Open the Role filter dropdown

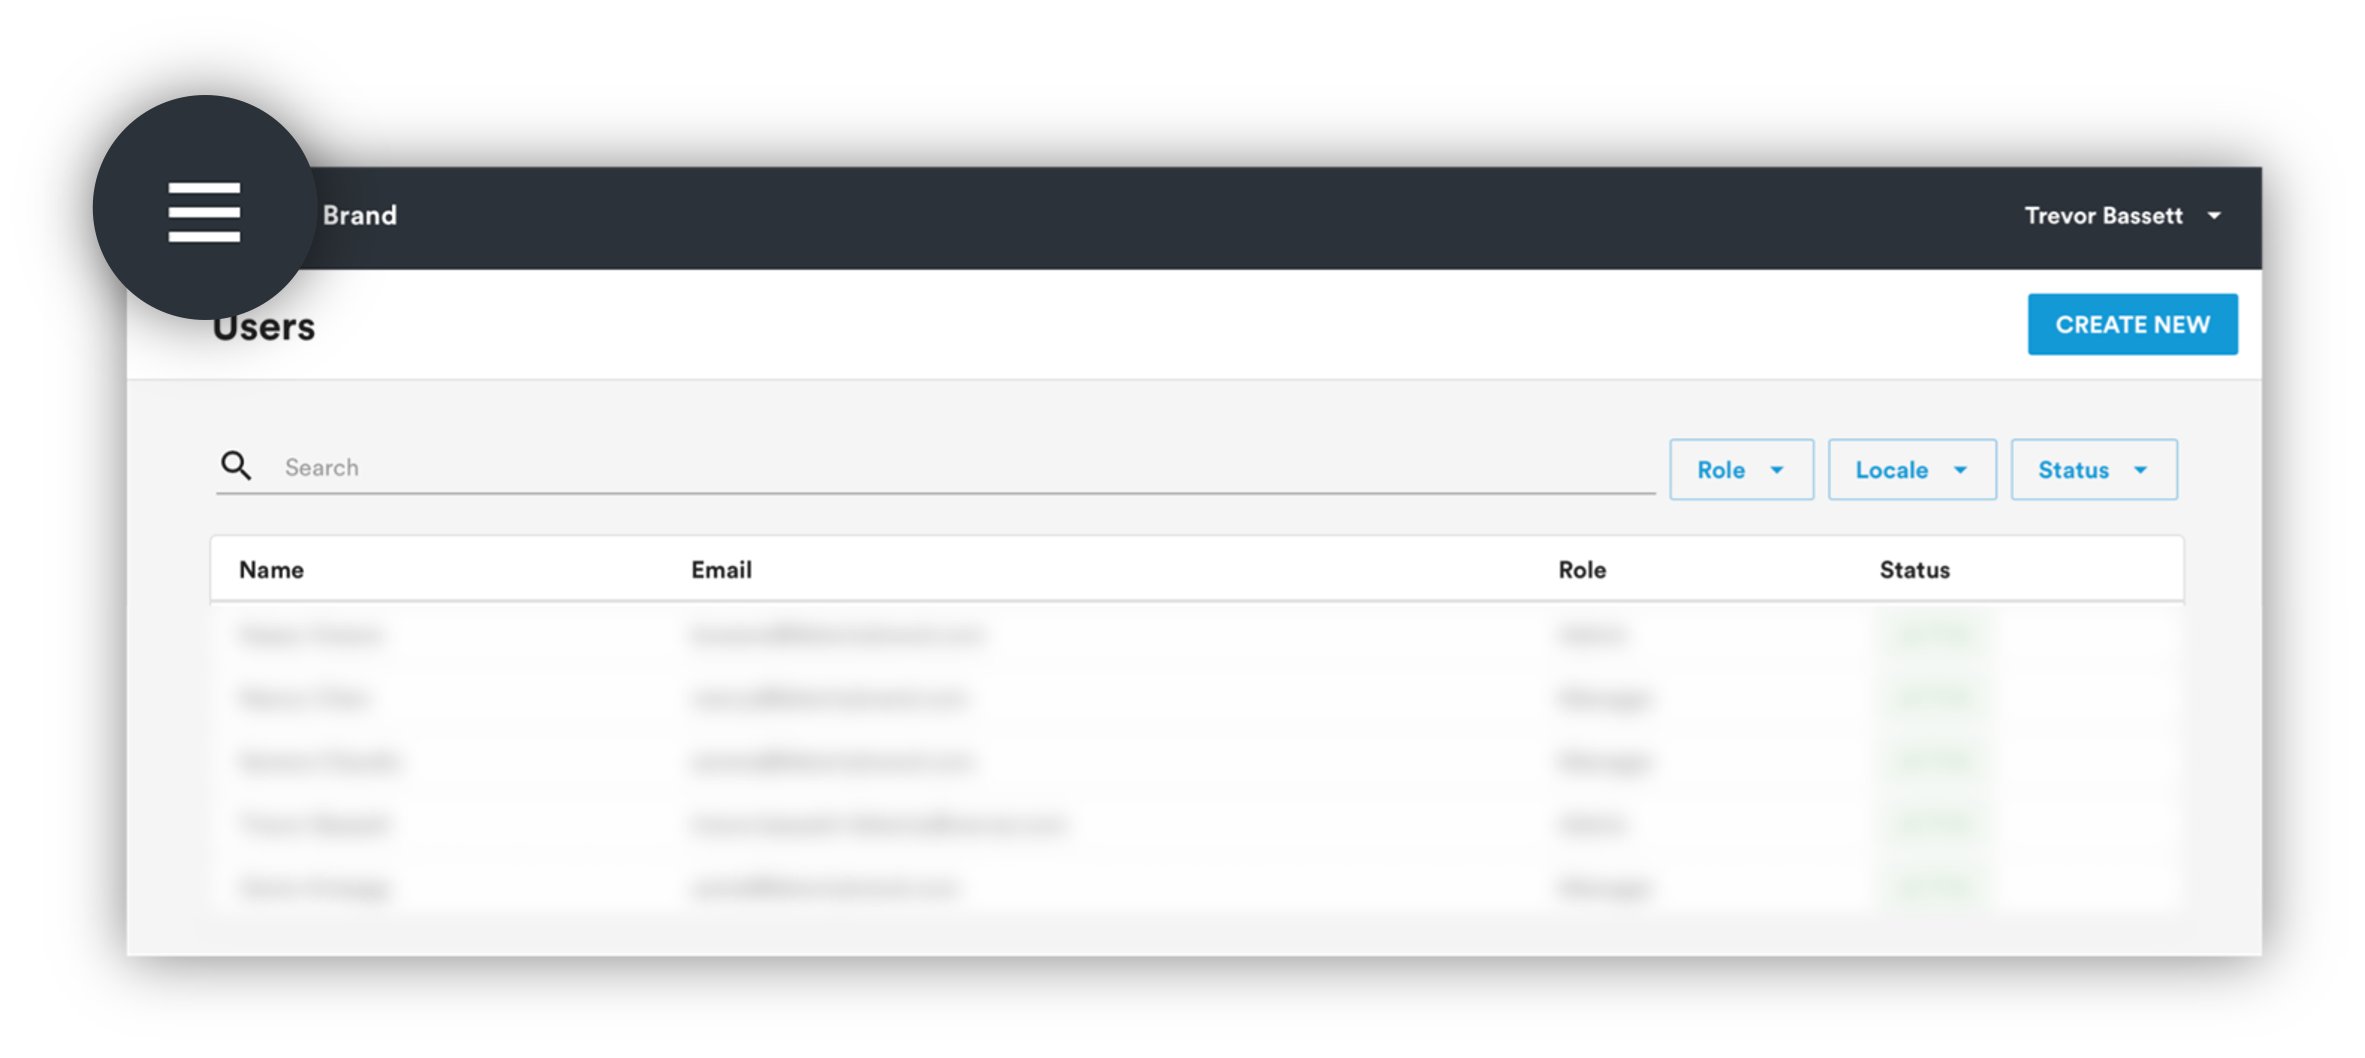(1741, 469)
